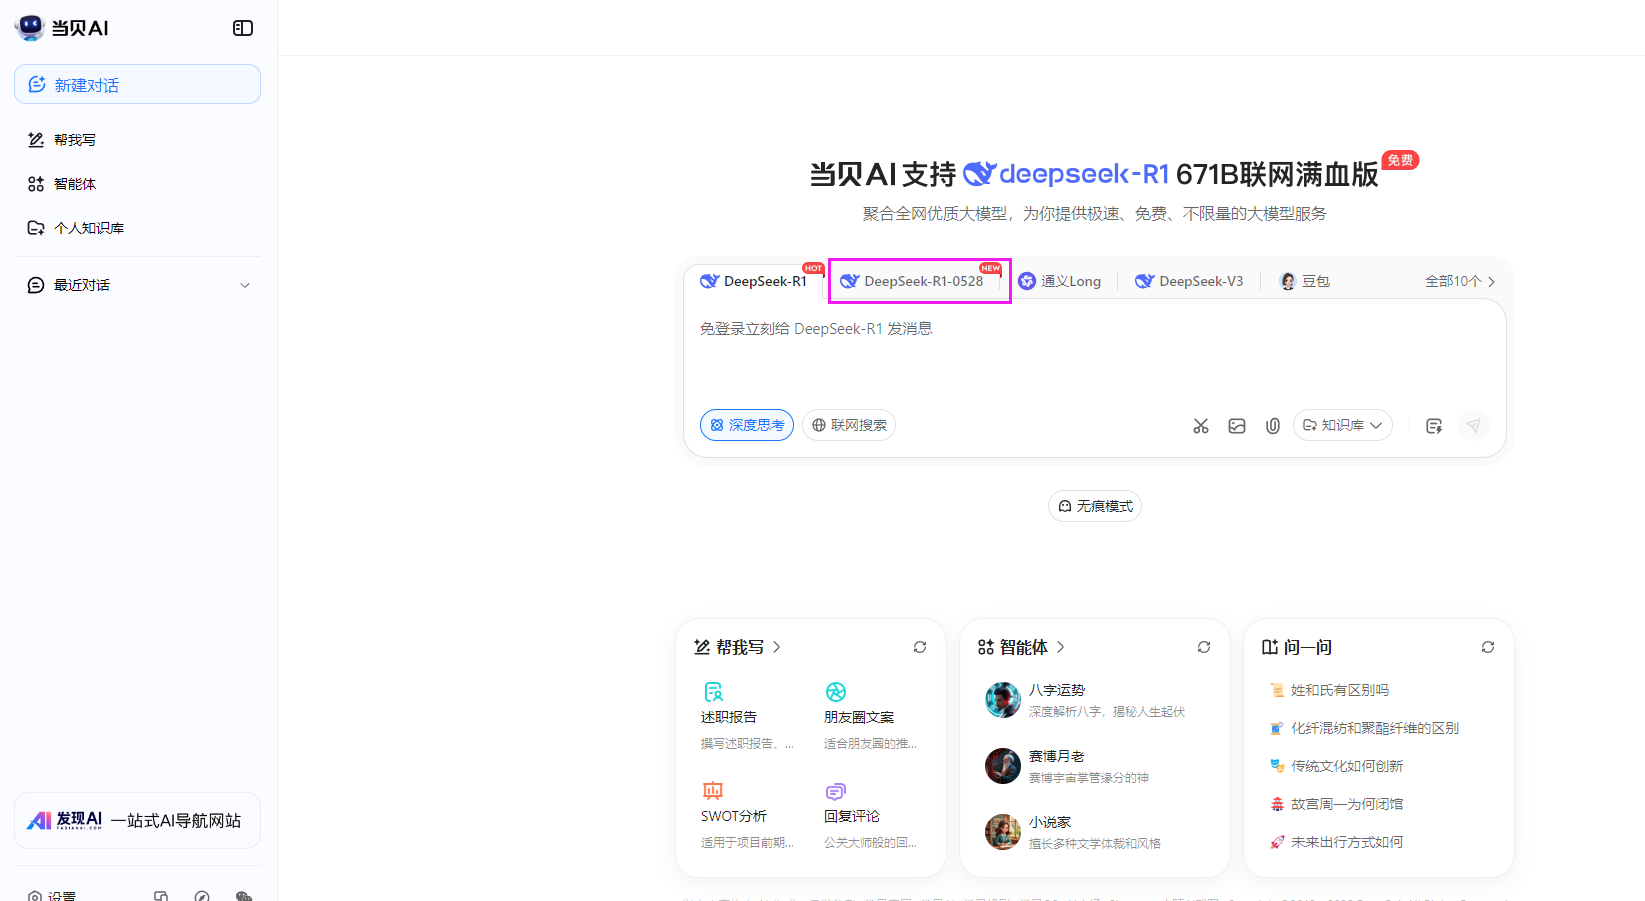Collapse the sidebar with the panel toggle icon
The image size is (1645, 901).
click(243, 28)
